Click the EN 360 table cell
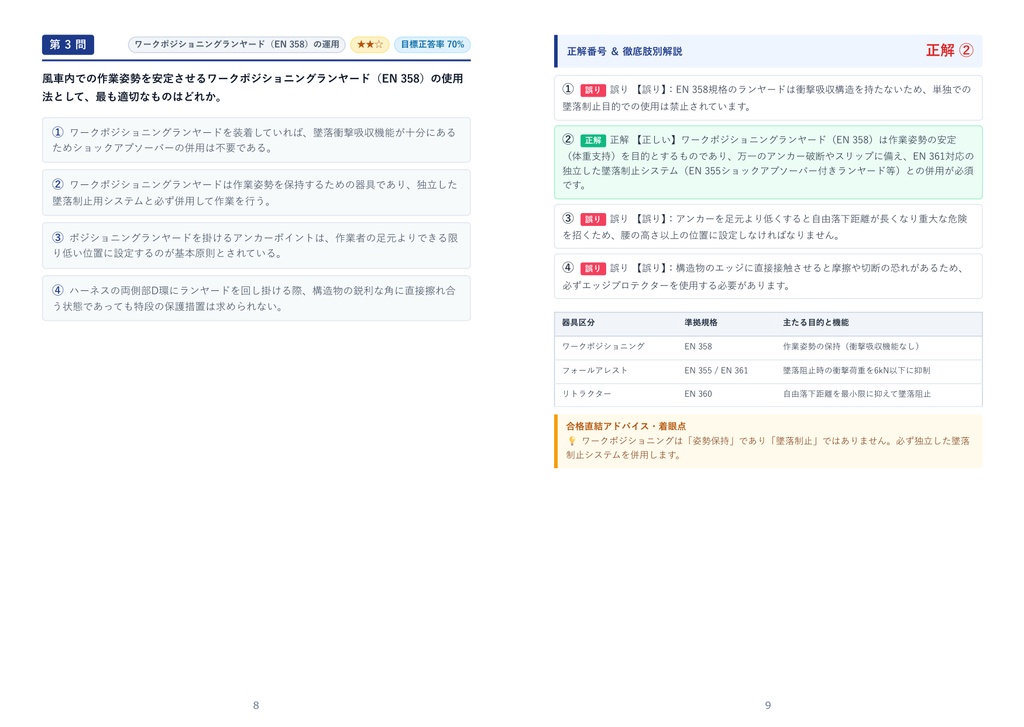Screen dimensions: 1024x727 [698, 394]
